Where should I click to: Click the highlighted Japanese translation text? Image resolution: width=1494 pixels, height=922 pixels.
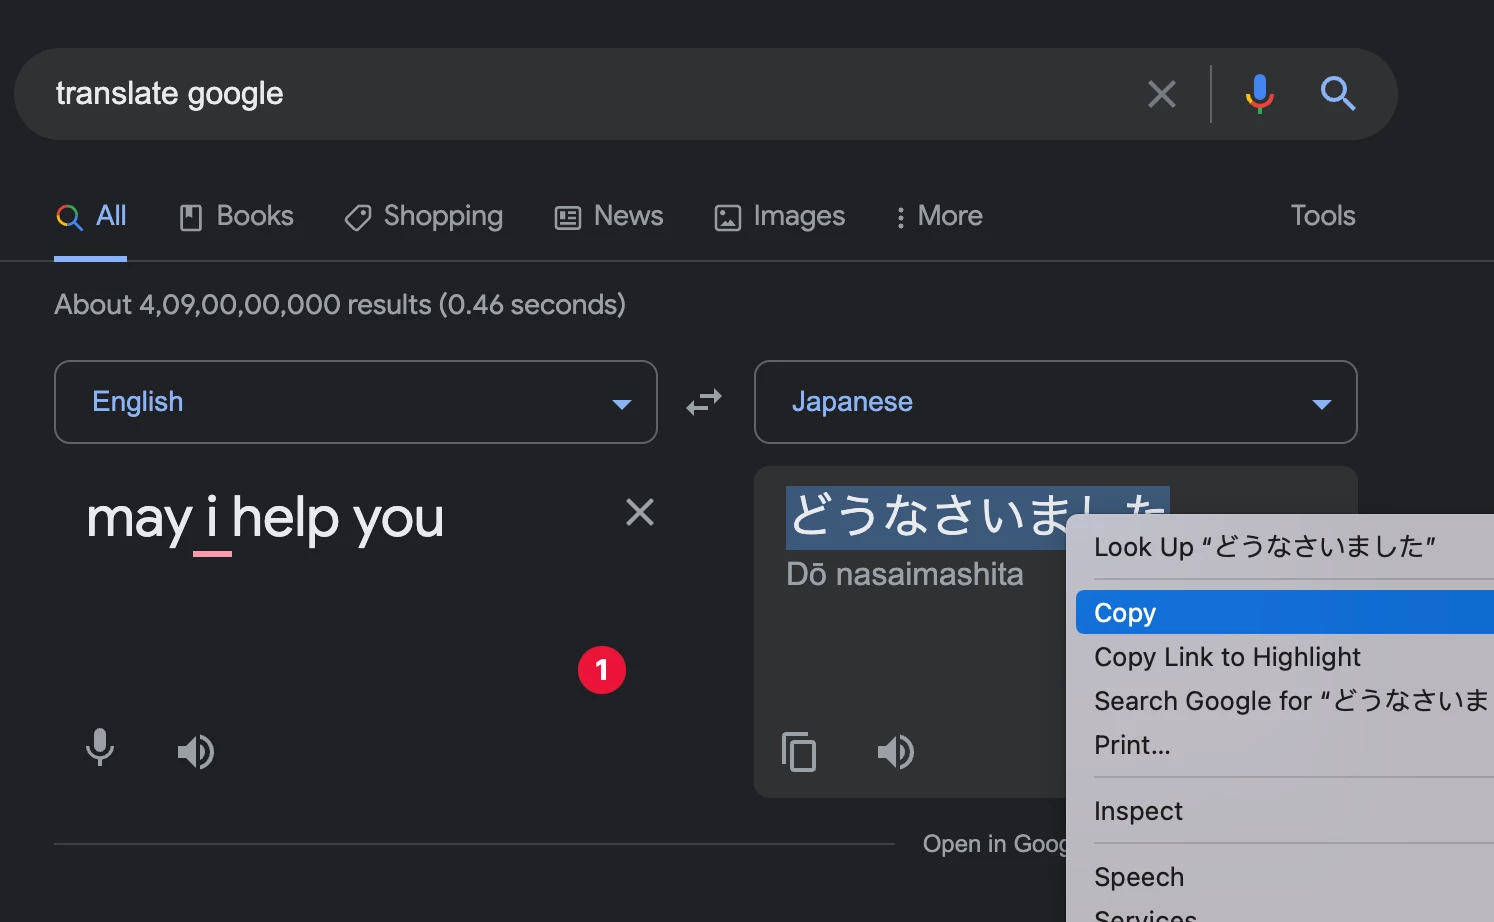[926, 517]
